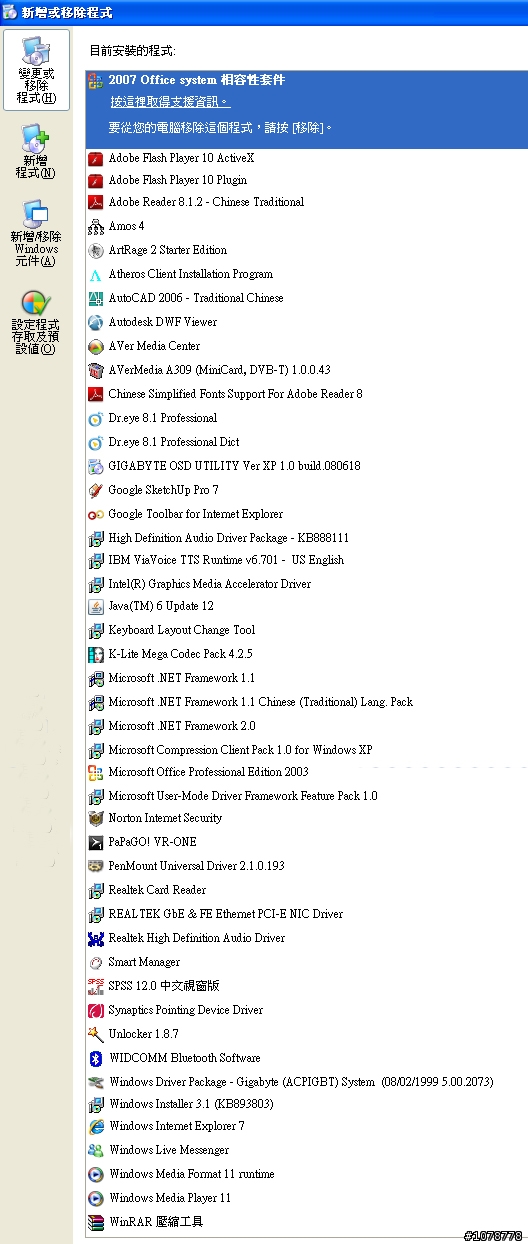Click the K-Lite Mega Codec Pack icon
The image size is (528, 1244).
(96, 654)
